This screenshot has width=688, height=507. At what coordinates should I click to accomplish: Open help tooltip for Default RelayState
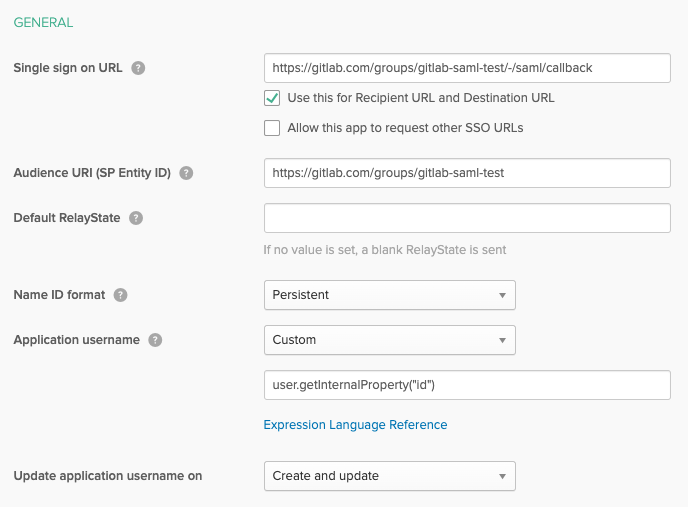[136, 218]
